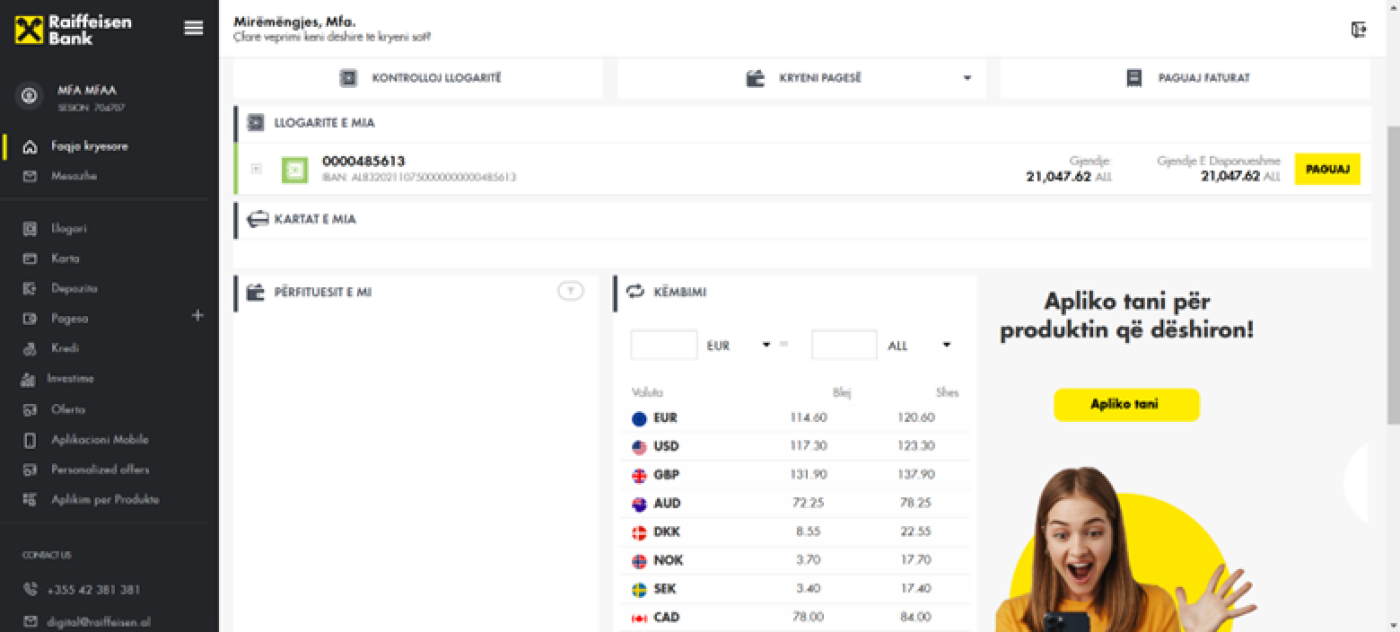Click the Pagesa wallet icon in sidebar
Viewport: 1400px width, 632px height.
pos(30,319)
